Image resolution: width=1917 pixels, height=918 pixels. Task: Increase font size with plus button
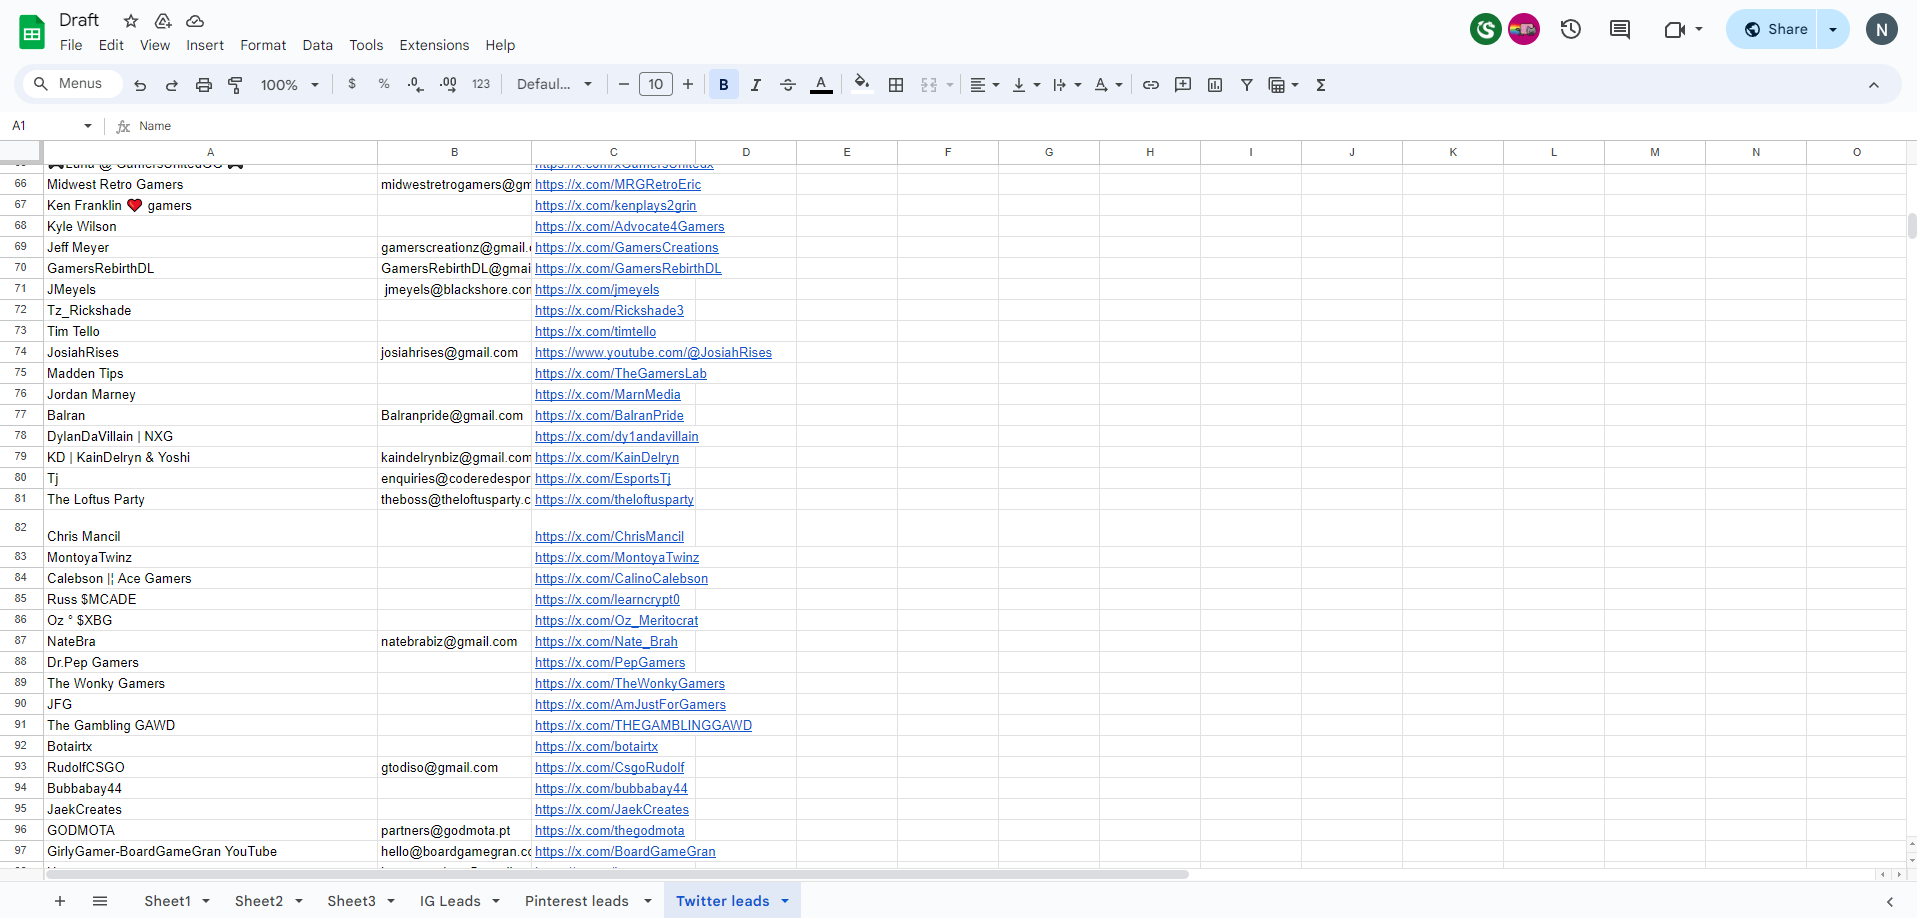(688, 85)
